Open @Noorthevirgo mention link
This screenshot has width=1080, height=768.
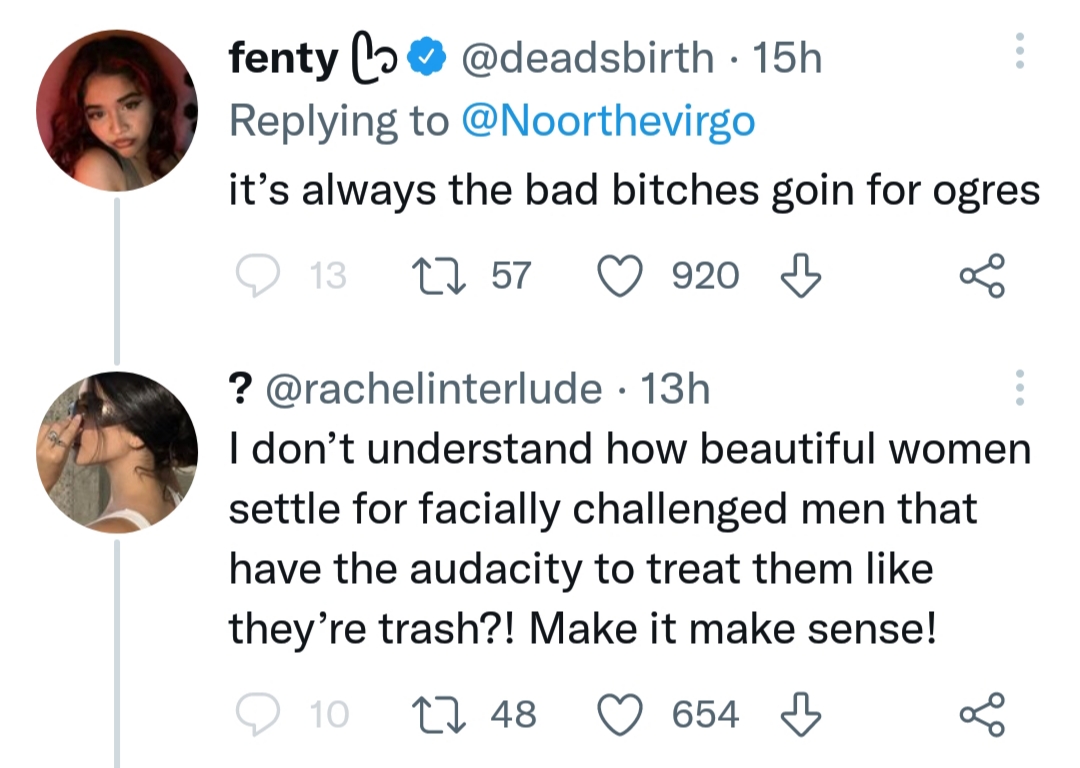[608, 122]
